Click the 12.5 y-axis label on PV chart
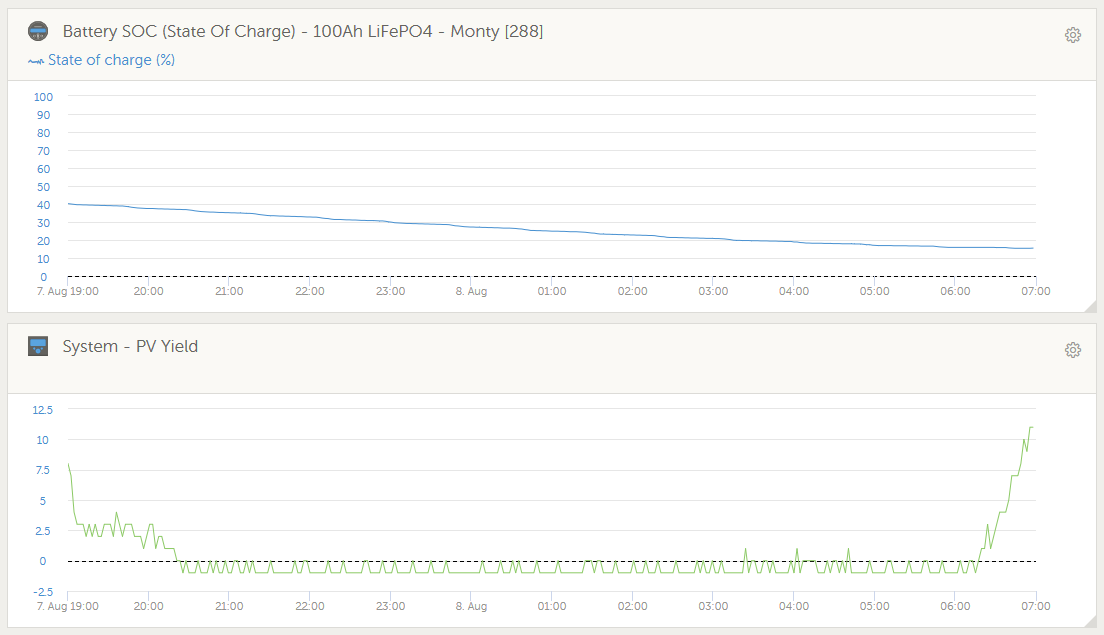1104x635 pixels. 43,409
